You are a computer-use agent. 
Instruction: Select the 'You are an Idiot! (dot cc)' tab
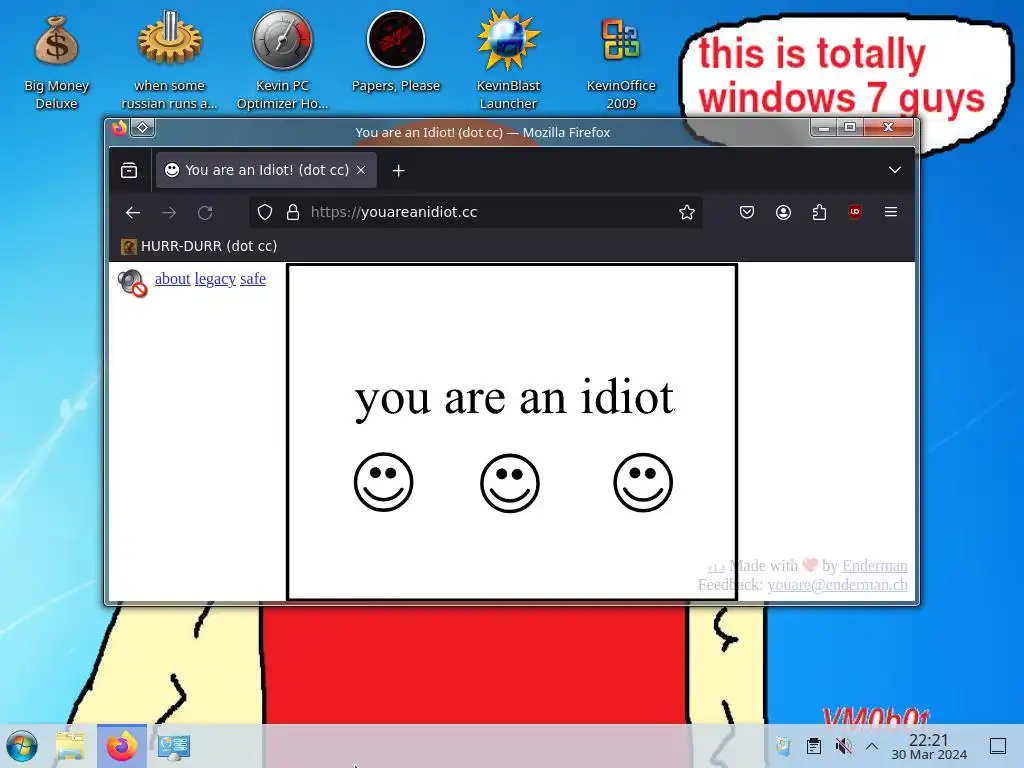pyautogui.click(x=266, y=170)
